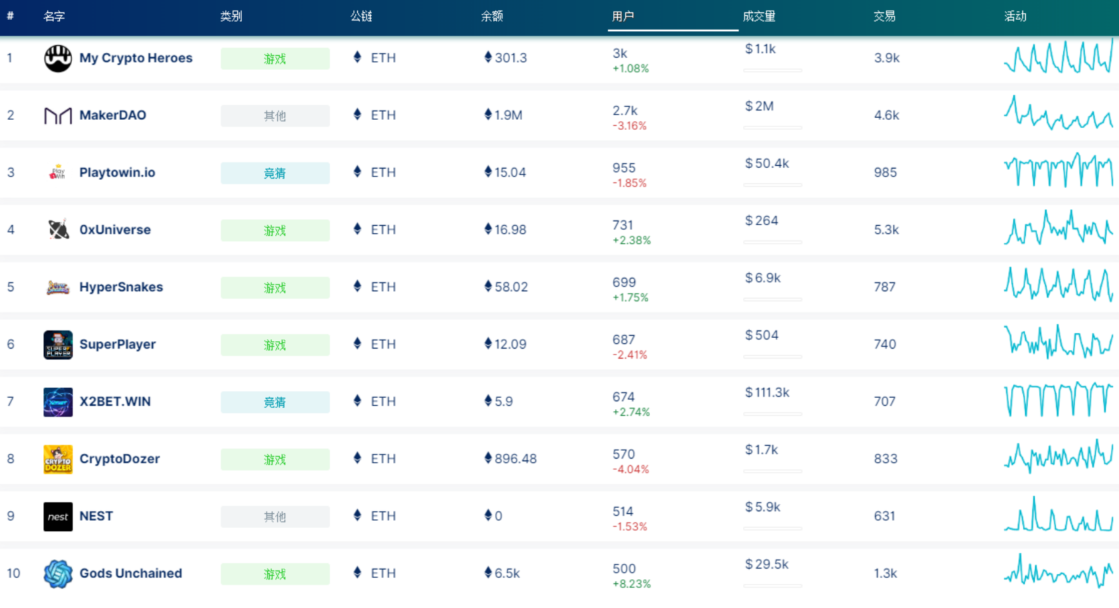The height and width of the screenshot is (608, 1119).
Task: Sort by the 类别 column header
Action: pyautogui.click(x=231, y=16)
